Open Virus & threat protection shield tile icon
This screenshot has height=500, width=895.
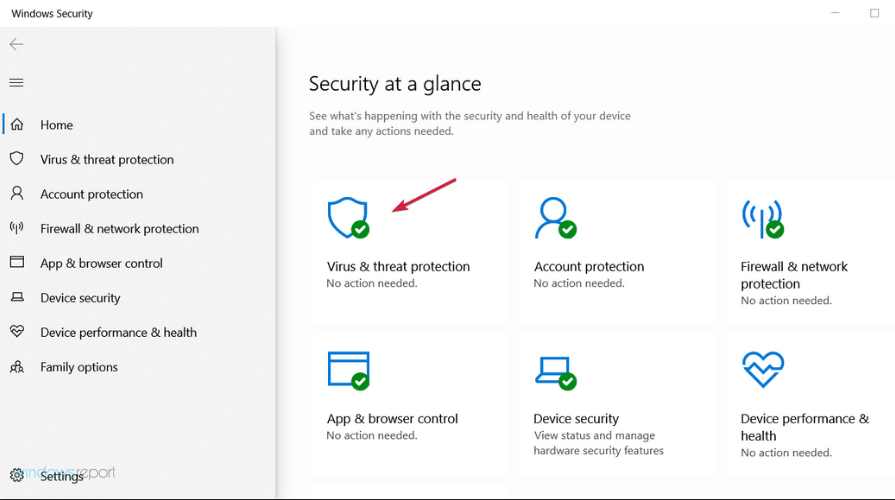(x=348, y=217)
